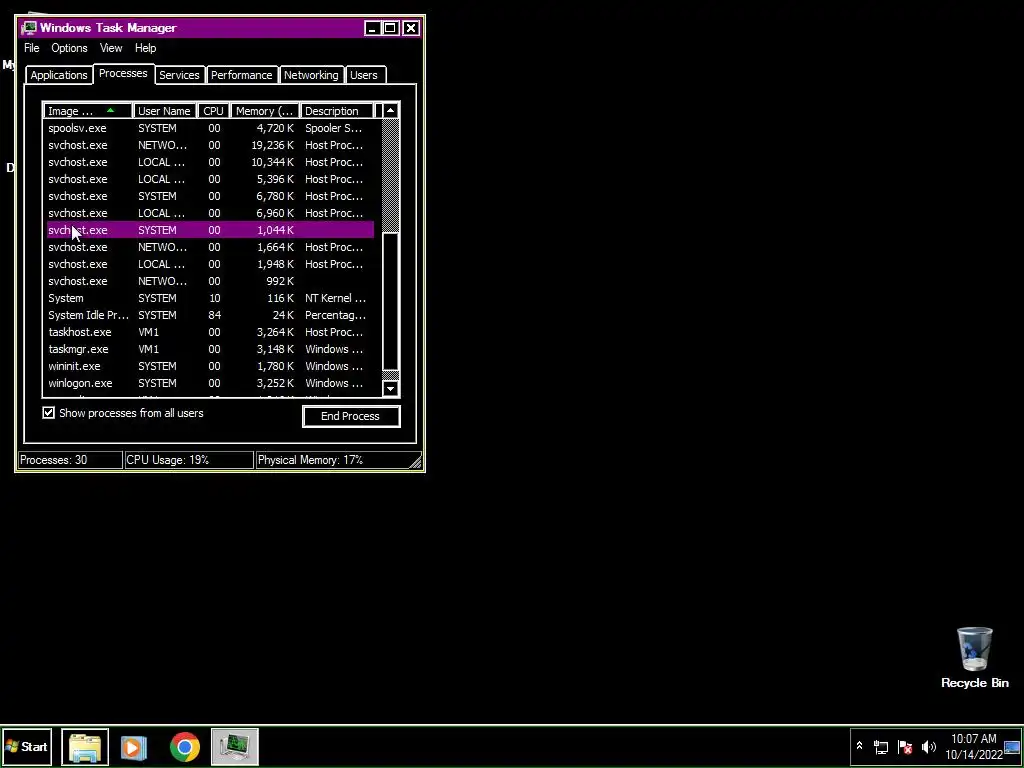The height and width of the screenshot is (768, 1024).
Task: Select svchost.exe row with 6,780 K memory
Action: pos(209,196)
